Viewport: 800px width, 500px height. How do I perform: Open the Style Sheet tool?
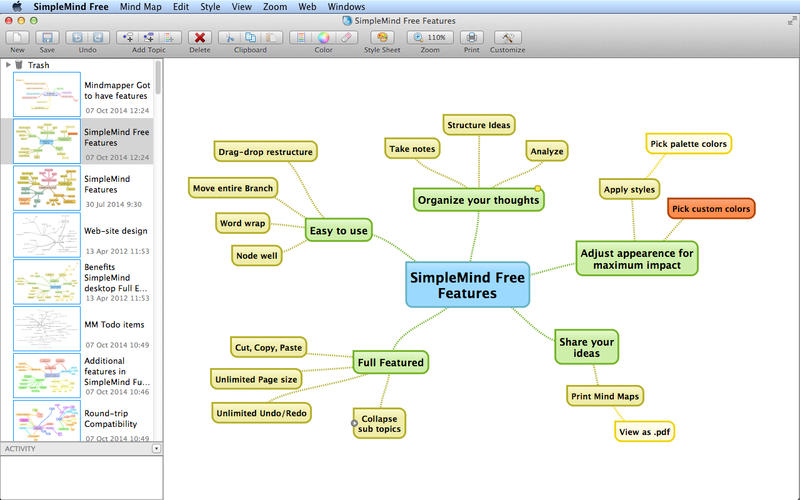click(x=381, y=37)
